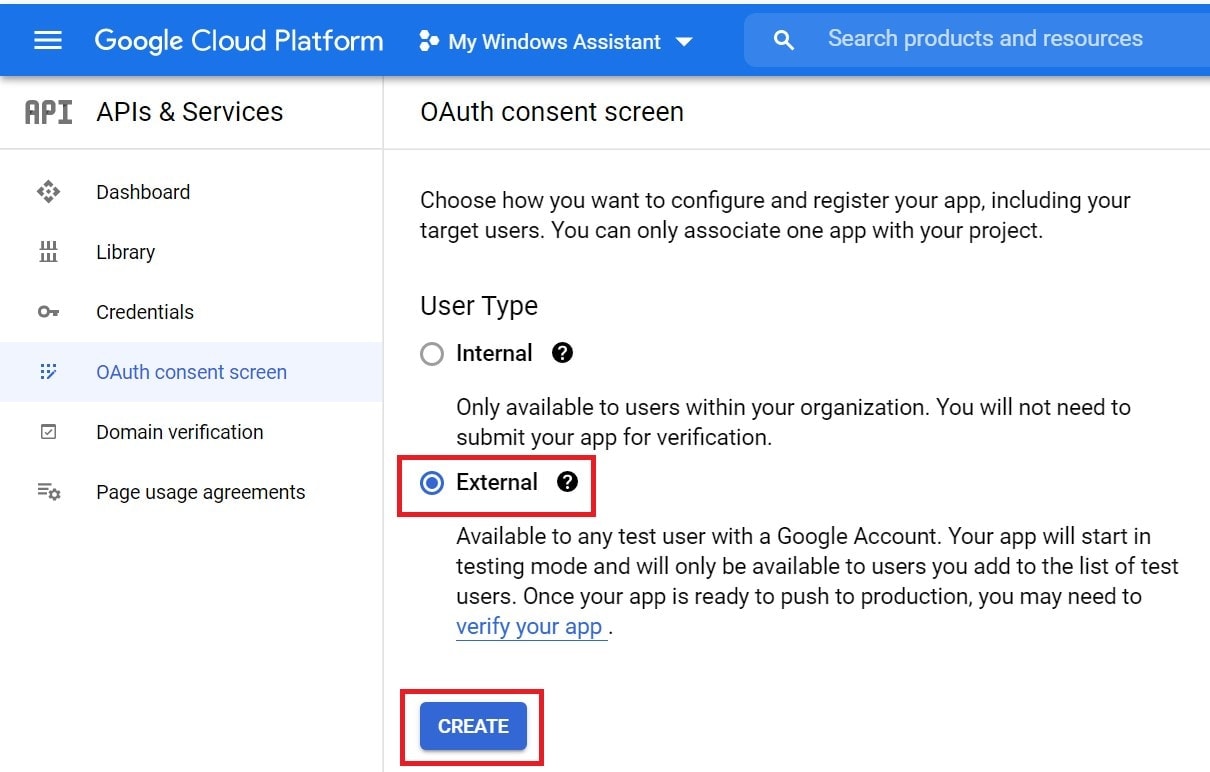Click the project hexagon icon beside My Windows Assistant
The image size is (1210, 772).
429,41
